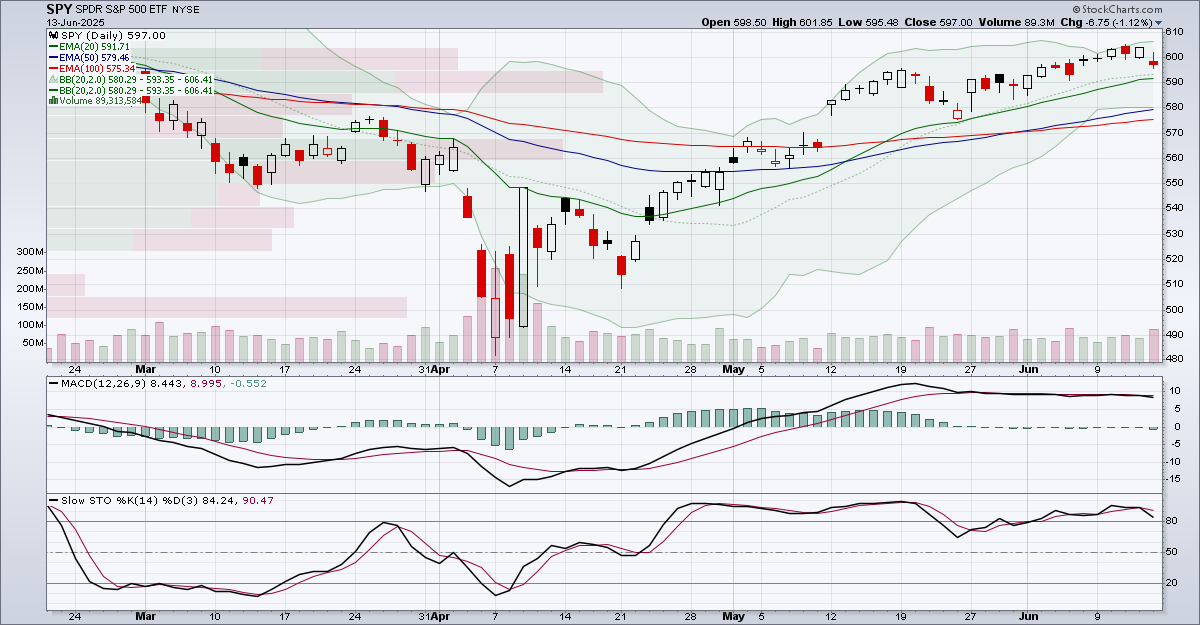Click the last red candlestick near 597
The width and height of the screenshot is (1200, 625).
click(1153, 62)
